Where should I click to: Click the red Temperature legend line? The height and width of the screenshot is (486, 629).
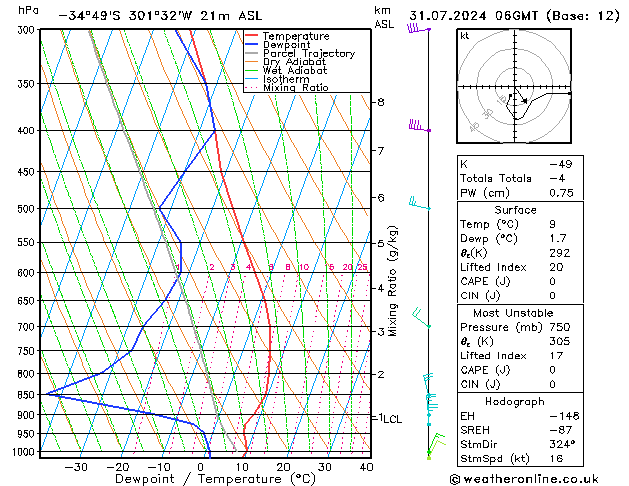coord(253,36)
